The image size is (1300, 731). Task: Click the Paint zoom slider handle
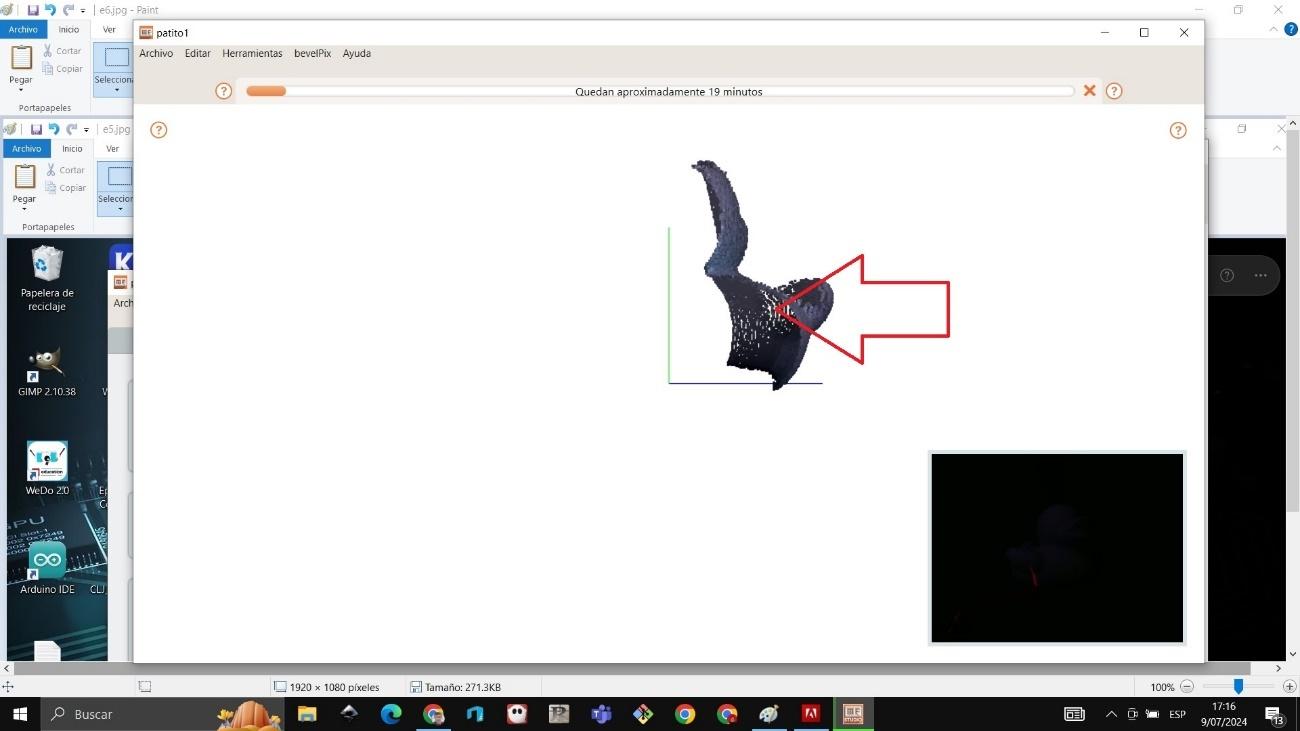pyautogui.click(x=1238, y=687)
